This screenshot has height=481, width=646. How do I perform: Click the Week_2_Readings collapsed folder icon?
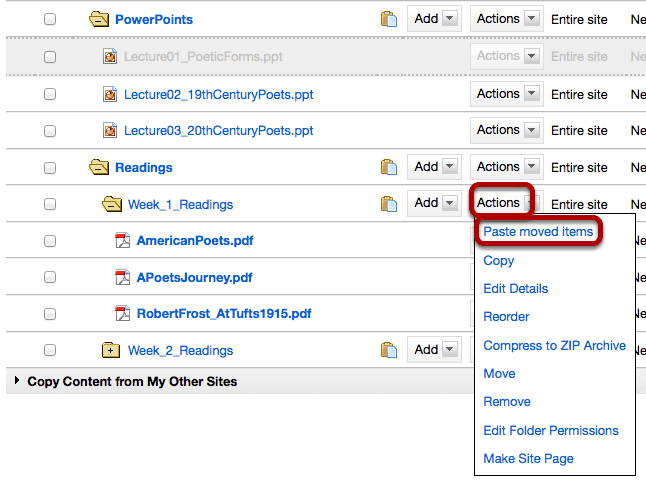tap(111, 350)
